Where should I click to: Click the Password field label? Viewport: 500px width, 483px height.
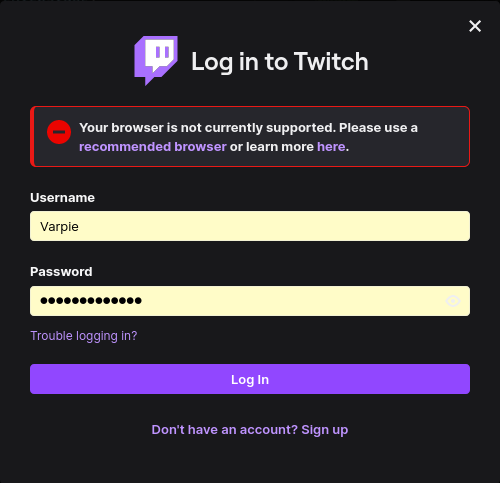coord(61,272)
